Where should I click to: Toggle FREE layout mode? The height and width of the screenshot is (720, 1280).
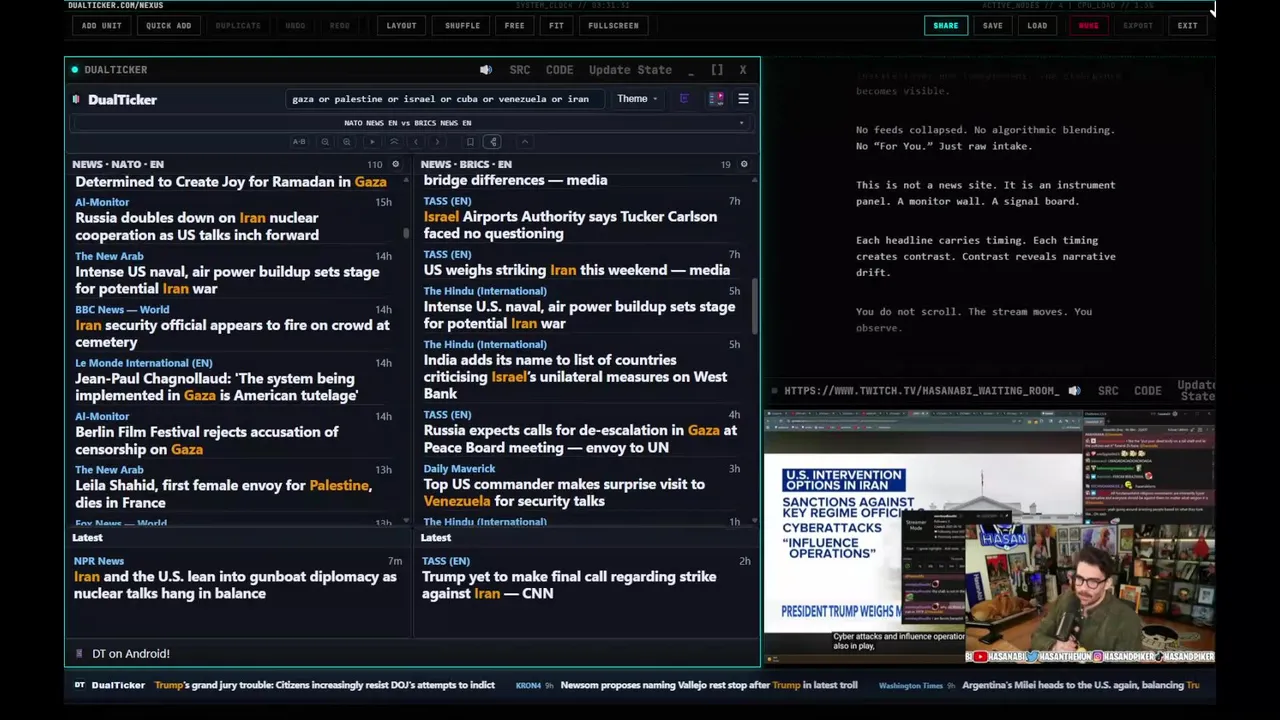515,25
